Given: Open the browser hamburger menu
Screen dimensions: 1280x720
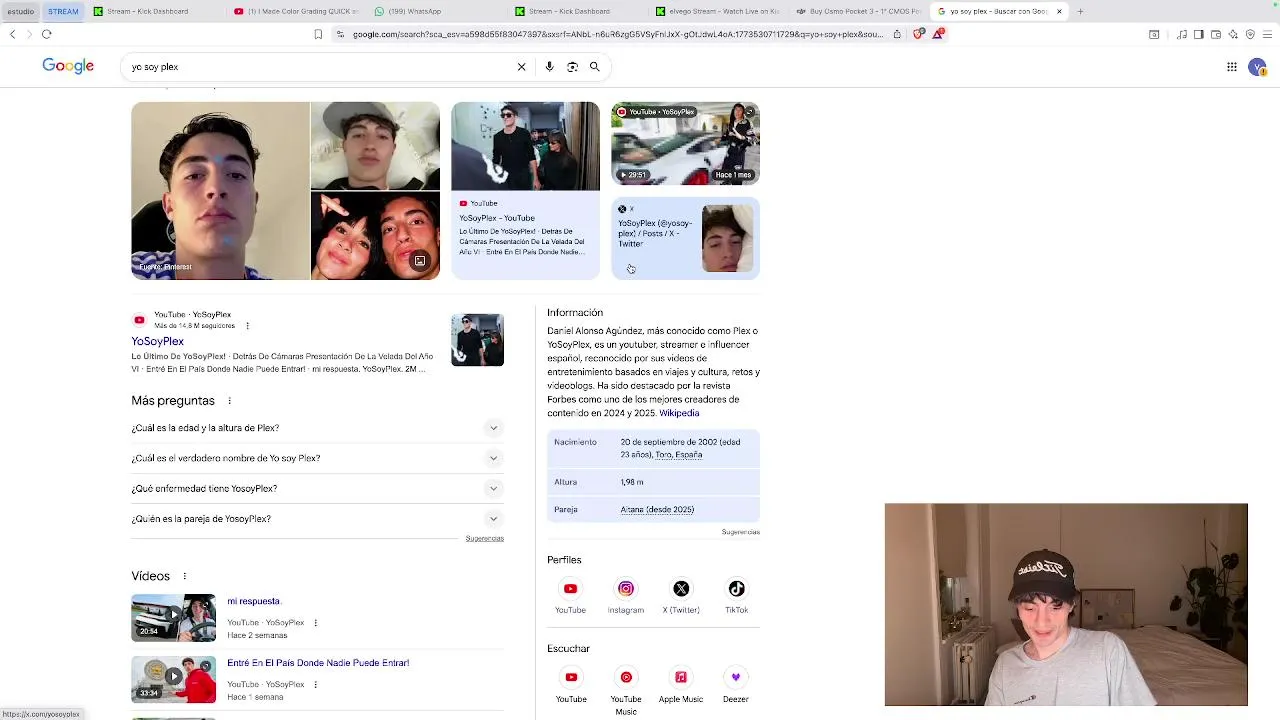Looking at the screenshot, I should [1267, 34].
